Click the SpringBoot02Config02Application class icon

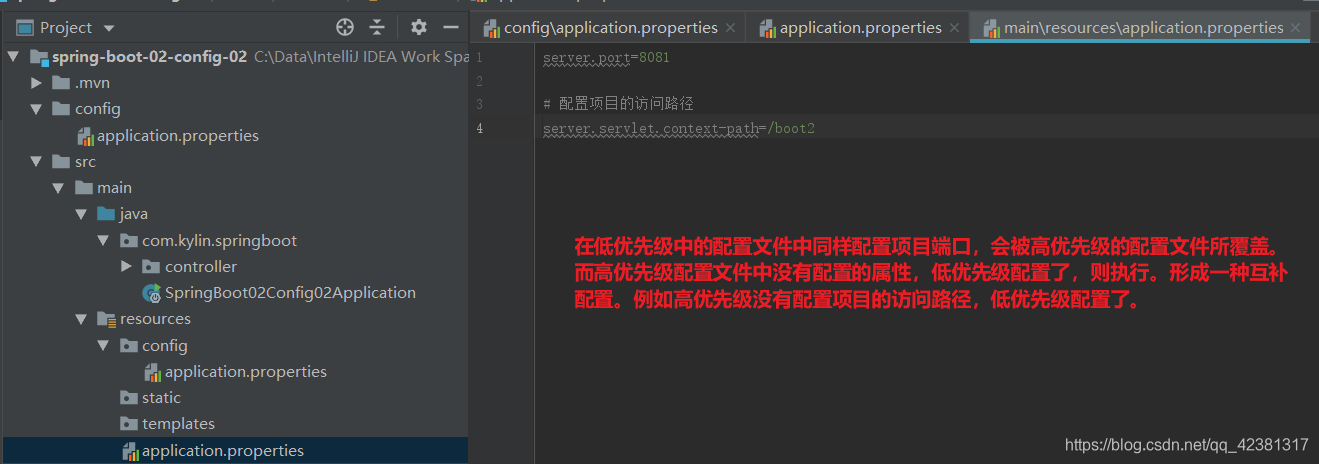[x=152, y=292]
